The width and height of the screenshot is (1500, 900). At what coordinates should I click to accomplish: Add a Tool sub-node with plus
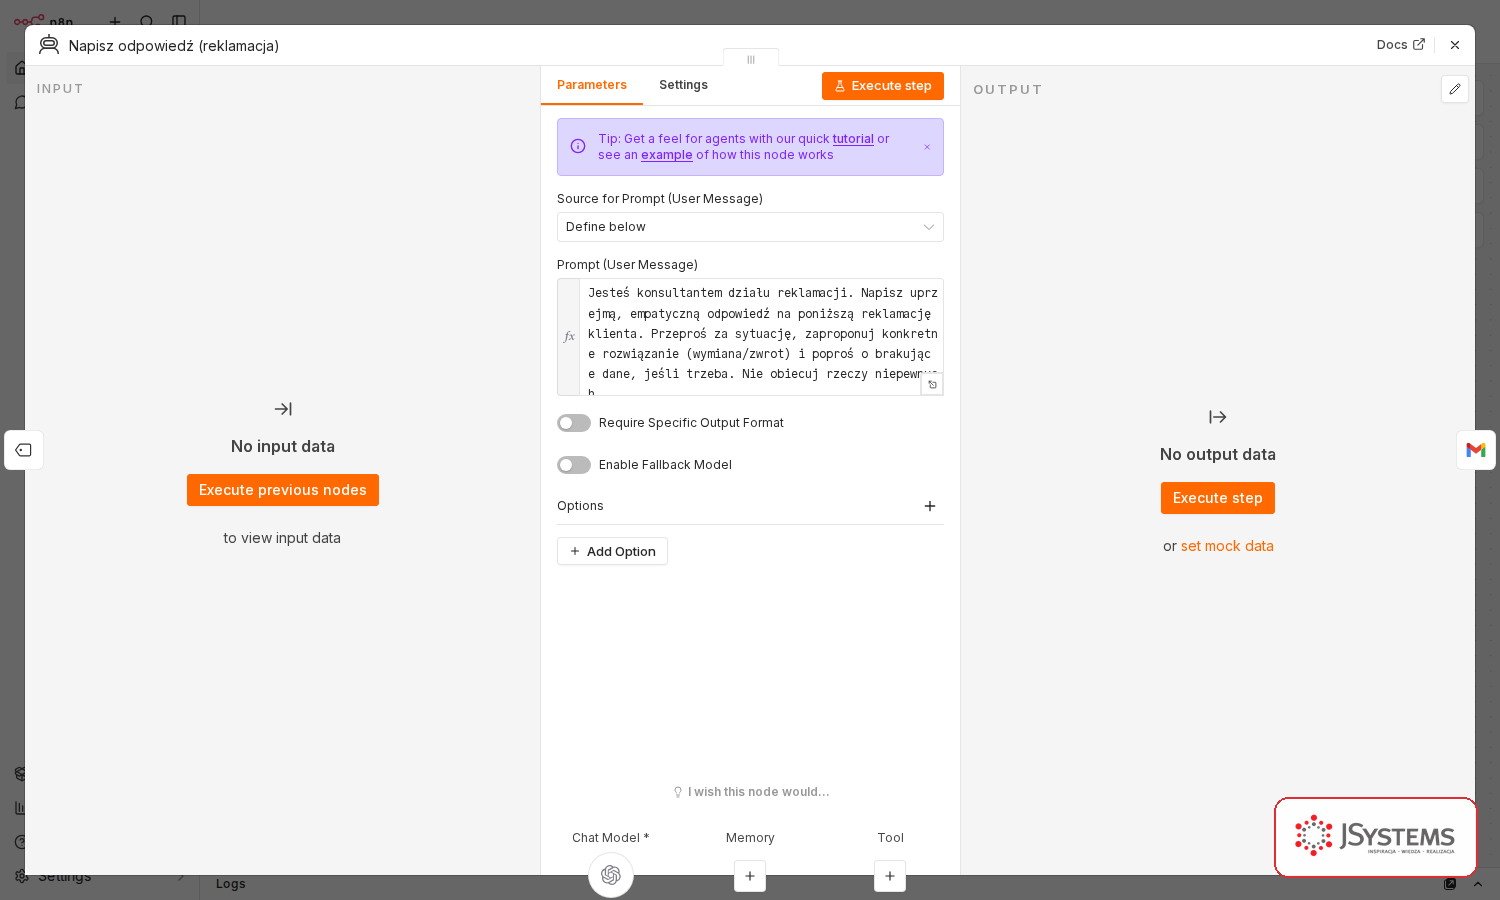[890, 876]
